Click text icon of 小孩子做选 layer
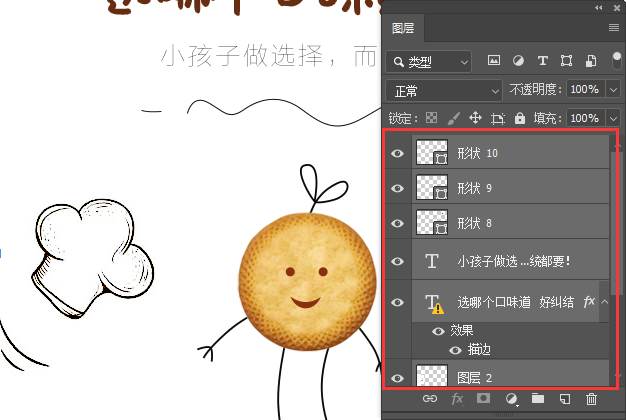Viewport: 626px width, 420px height. pyautogui.click(x=432, y=261)
